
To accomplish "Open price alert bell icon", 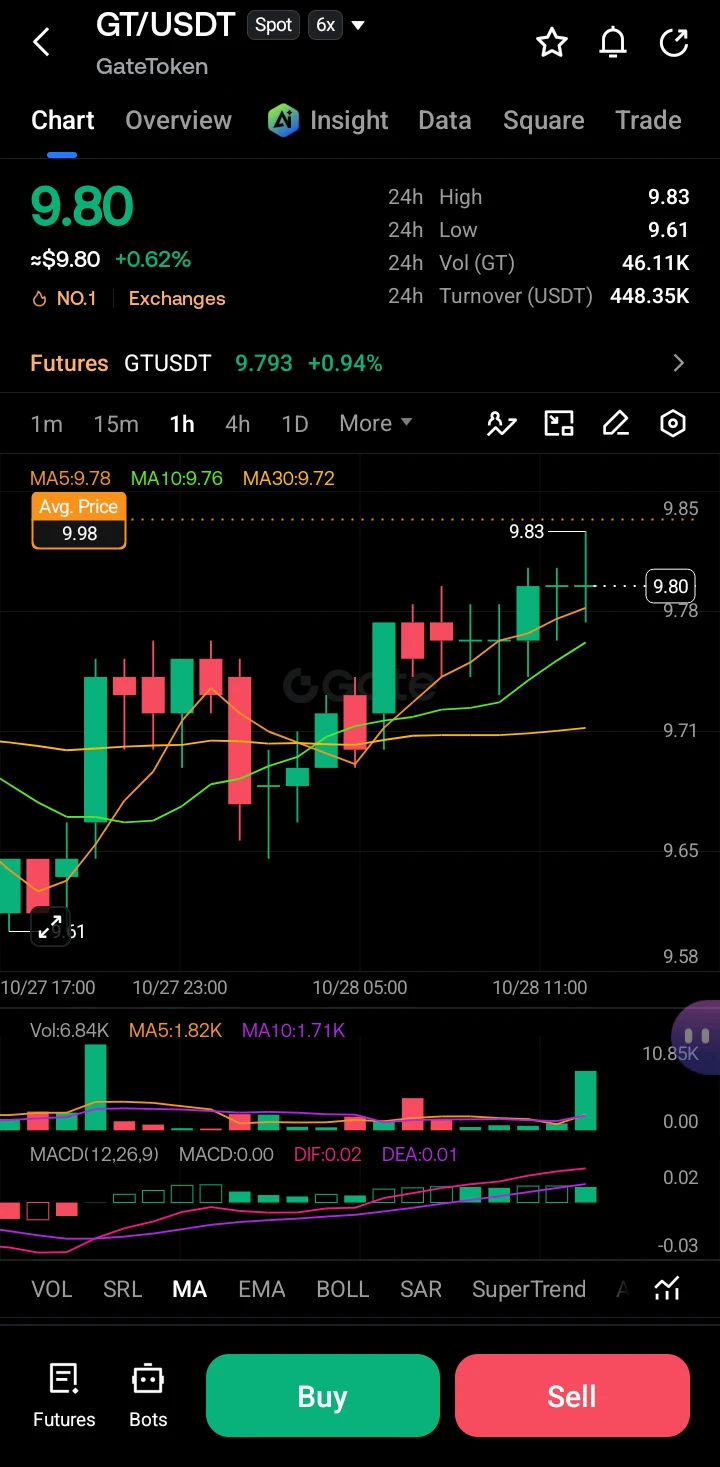I will point(613,42).
